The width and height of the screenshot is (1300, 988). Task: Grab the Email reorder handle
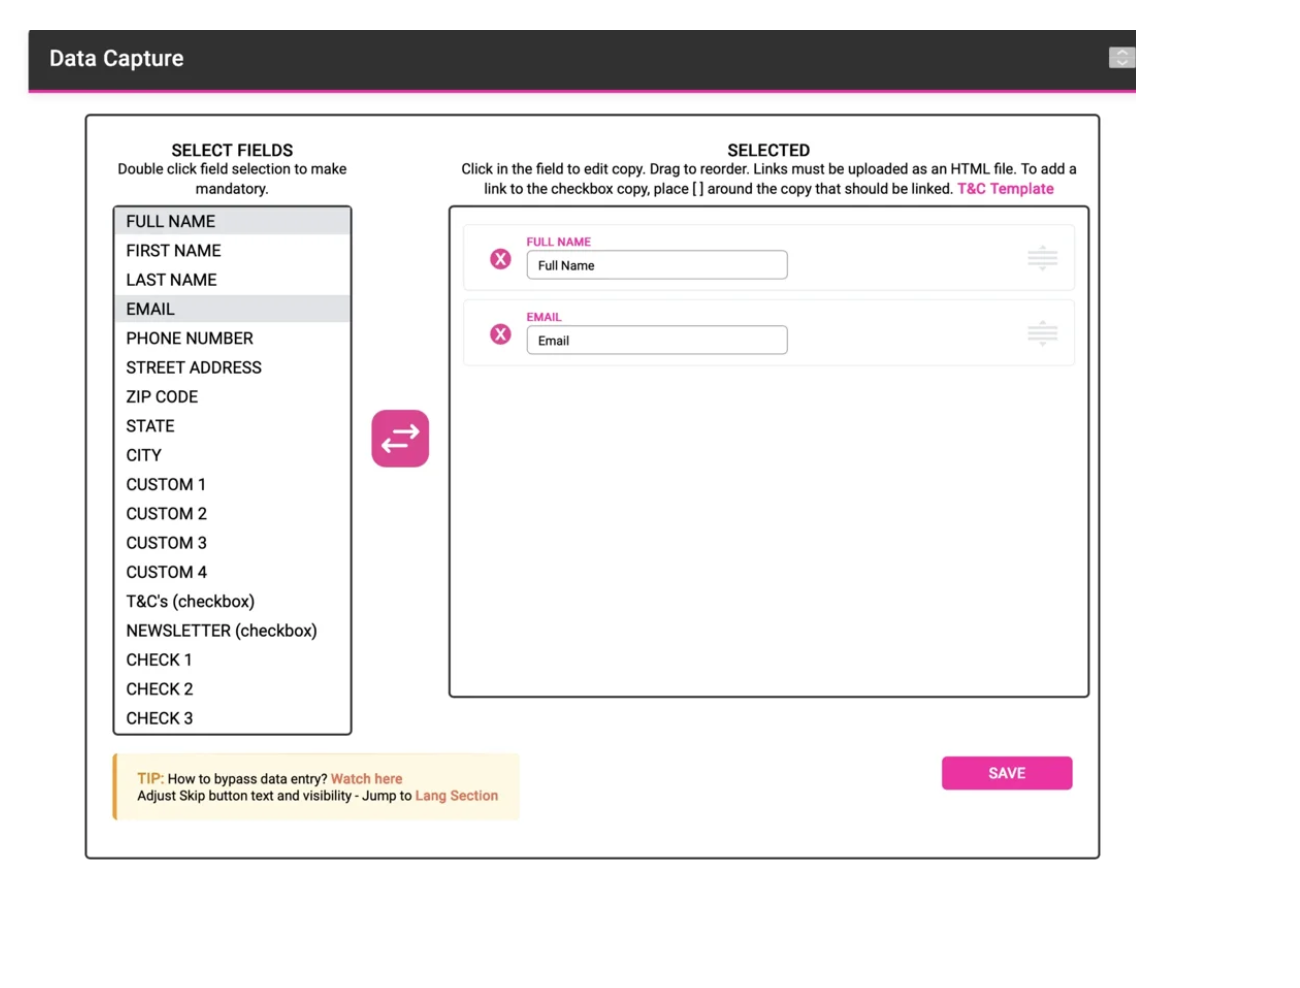tap(1042, 333)
